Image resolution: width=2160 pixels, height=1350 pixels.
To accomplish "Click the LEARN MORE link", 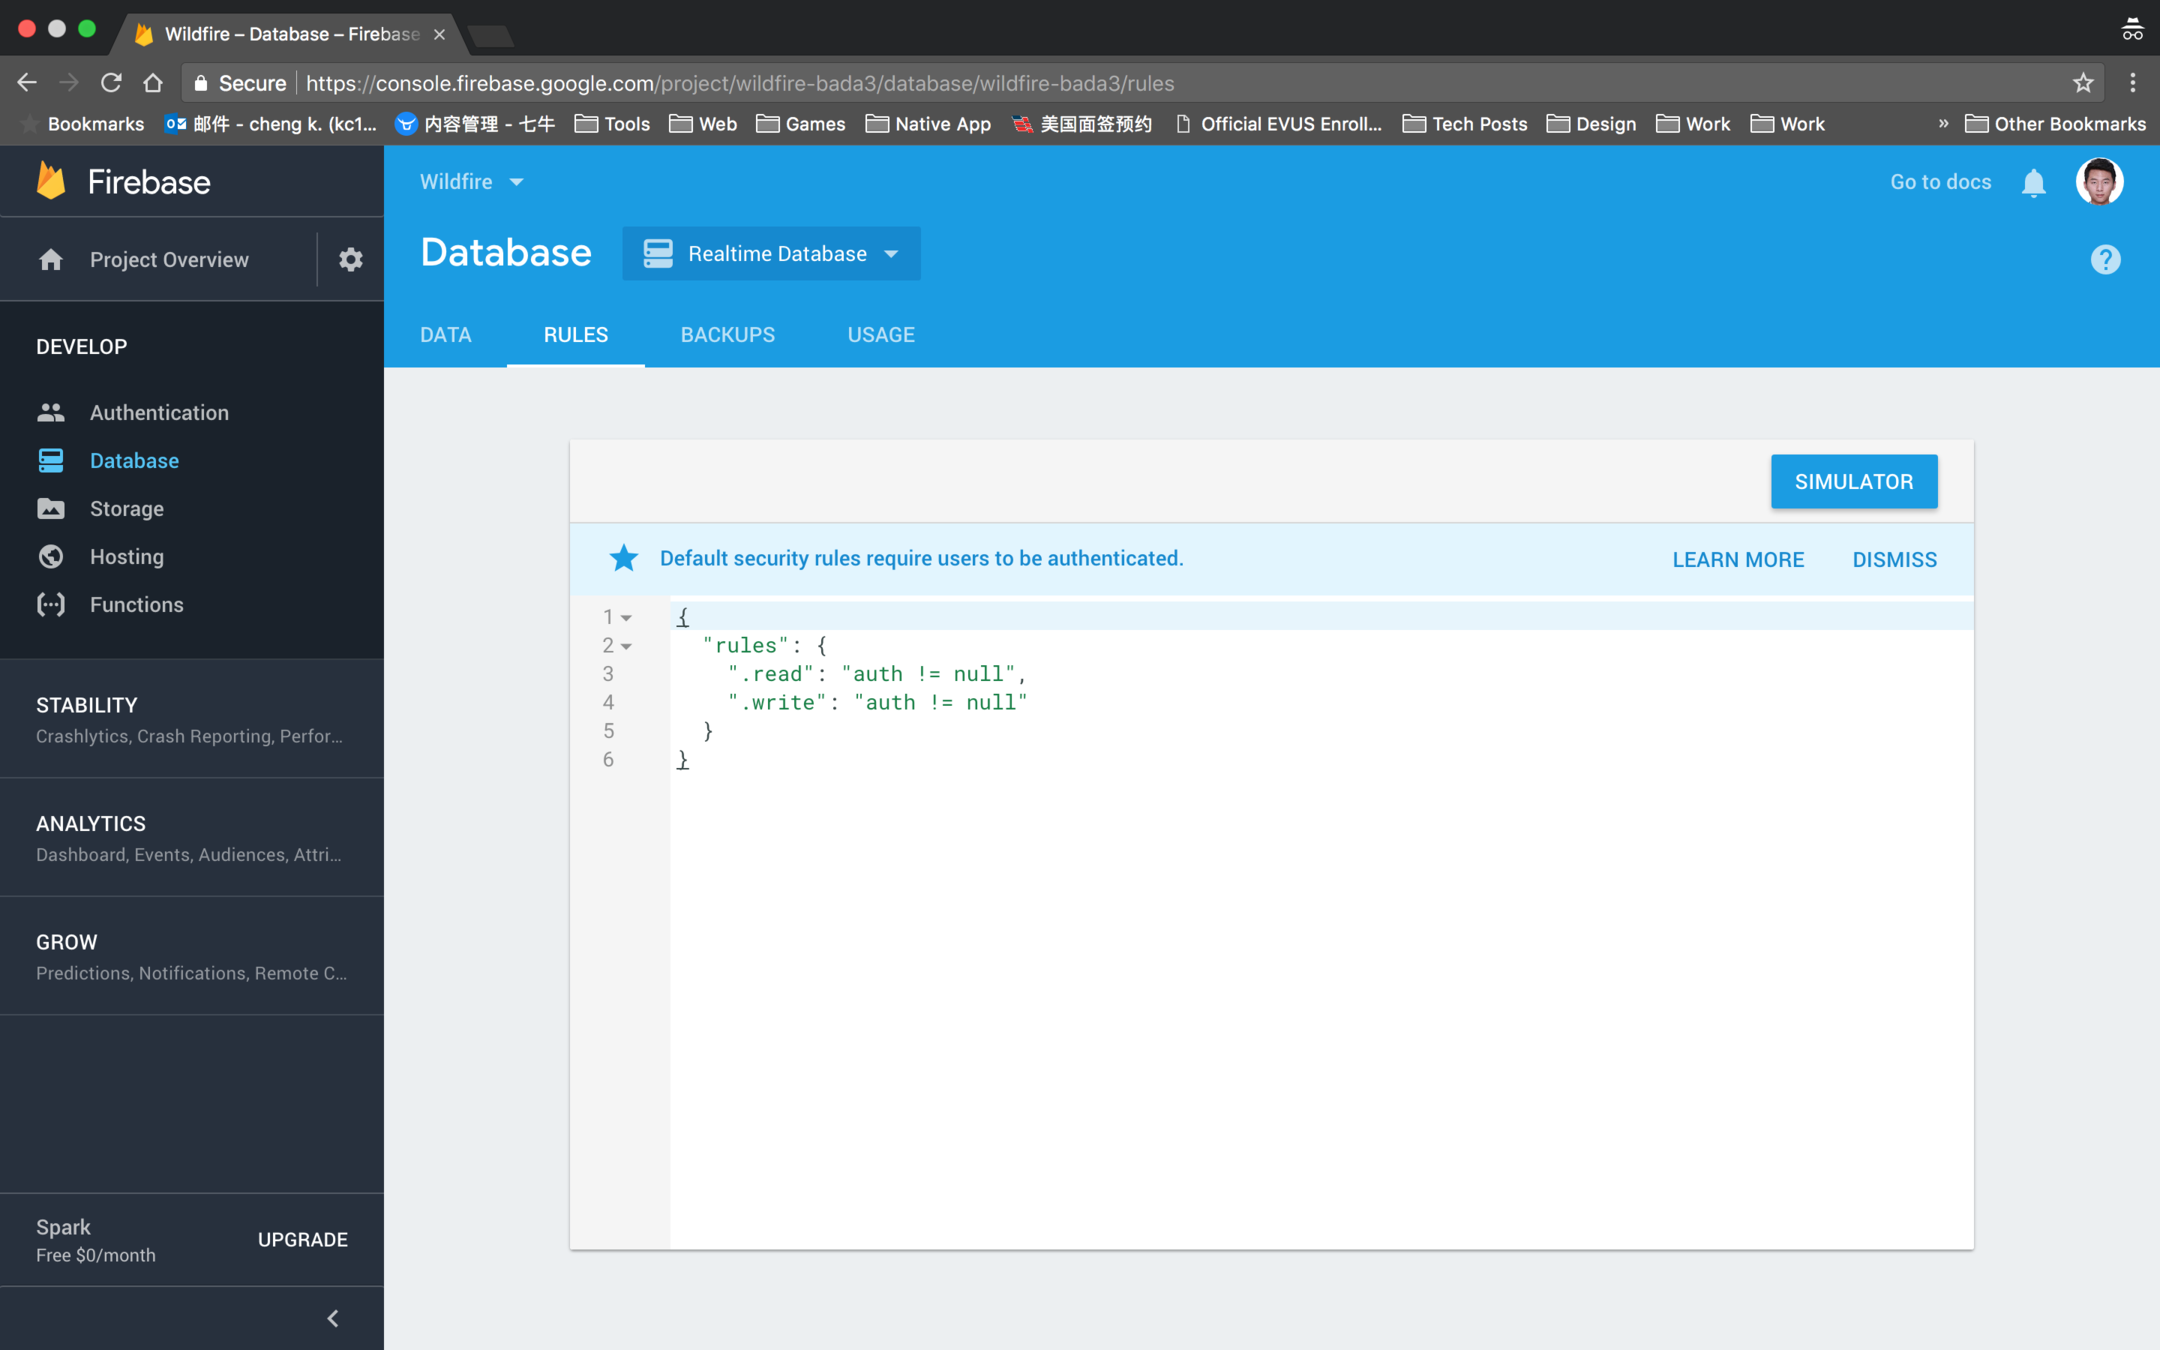I will click(1738, 560).
